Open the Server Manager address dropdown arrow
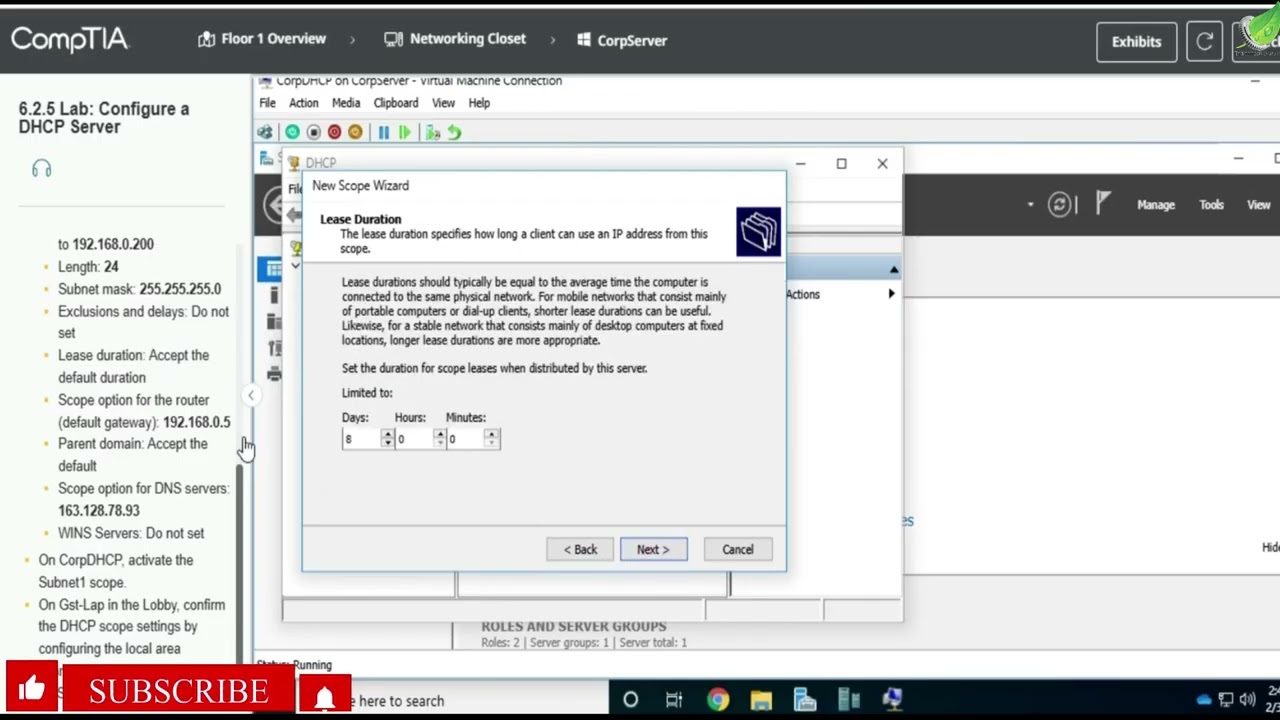This screenshot has width=1280, height=720. click(x=1030, y=205)
